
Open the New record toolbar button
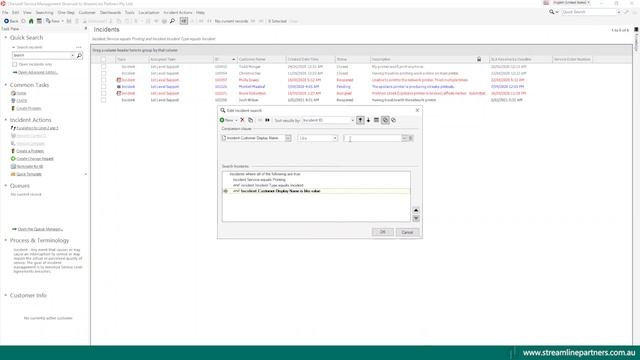tap(54, 21)
